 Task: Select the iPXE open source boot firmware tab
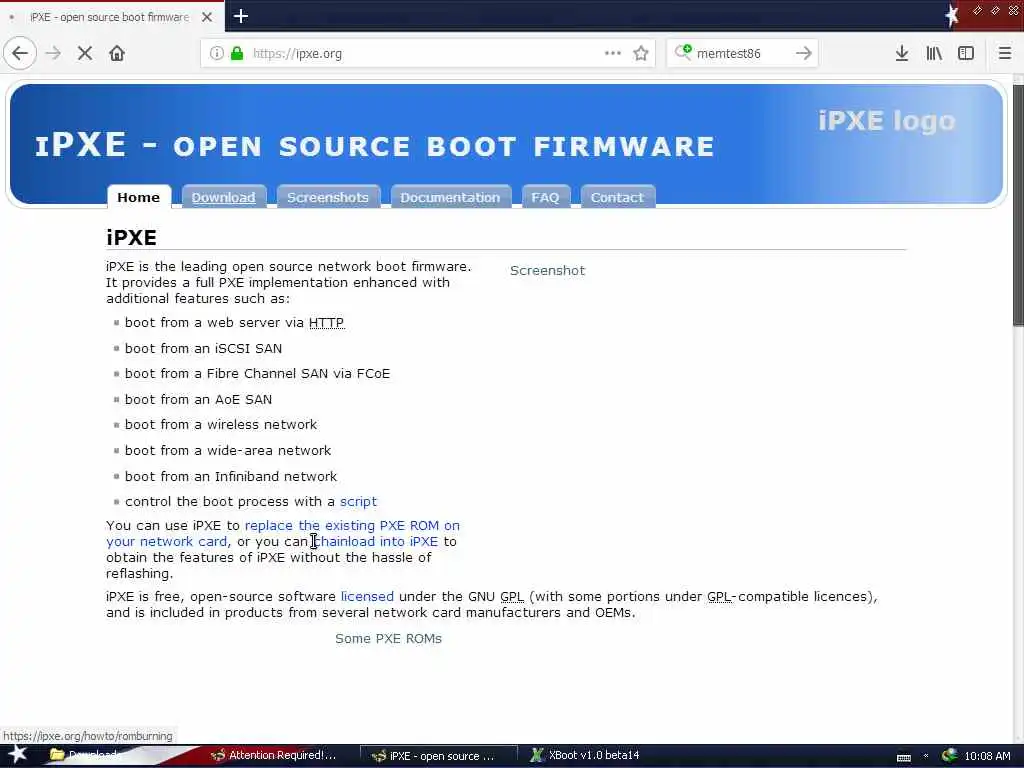click(x=109, y=17)
